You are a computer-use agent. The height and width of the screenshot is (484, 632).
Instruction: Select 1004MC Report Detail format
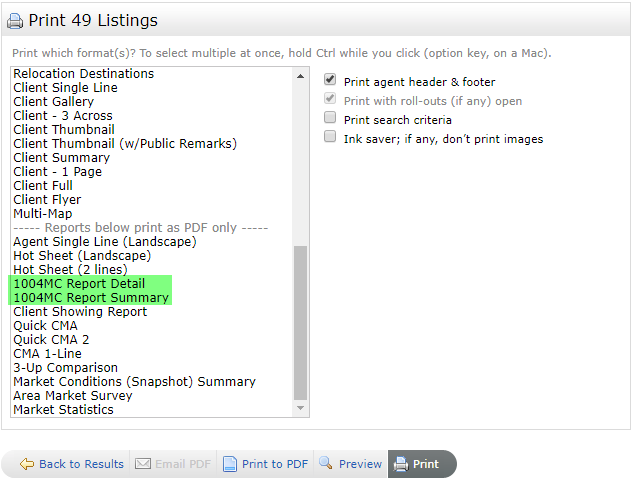point(79,284)
